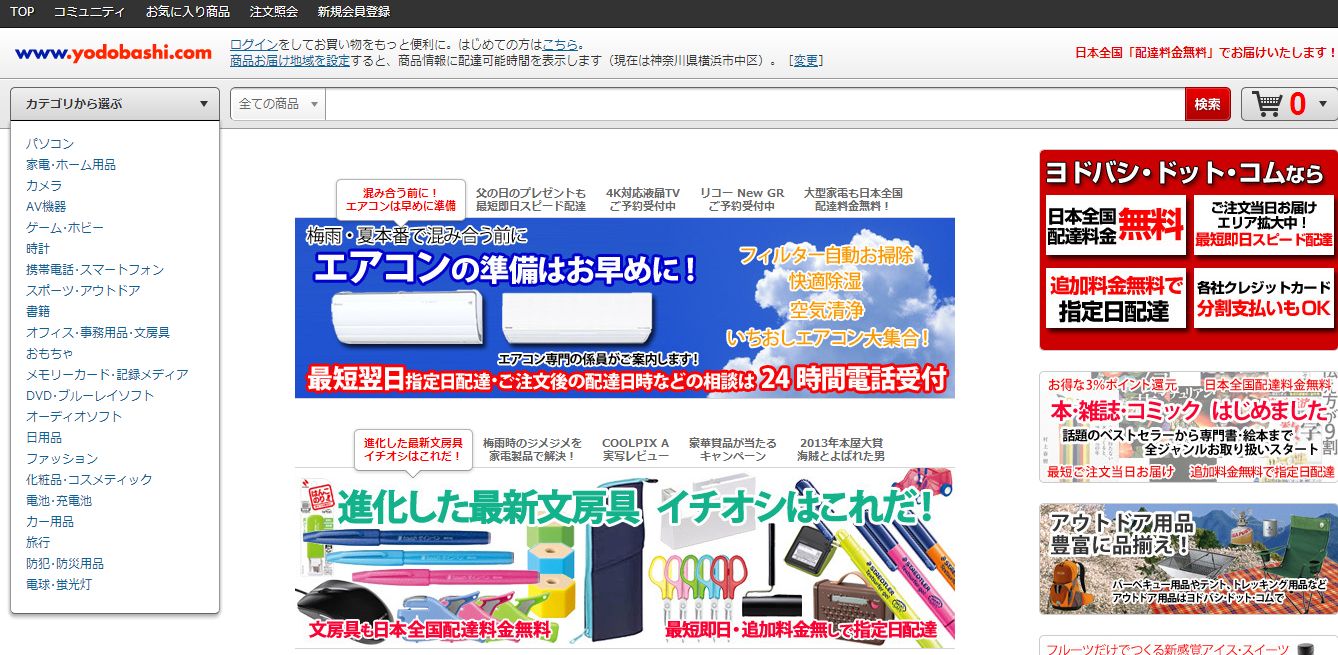Screen dimensions: 1338x655
Task: Select the 大型家電も日本全国 banner tab
Action: pyautogui.click(x=853, y=199)
